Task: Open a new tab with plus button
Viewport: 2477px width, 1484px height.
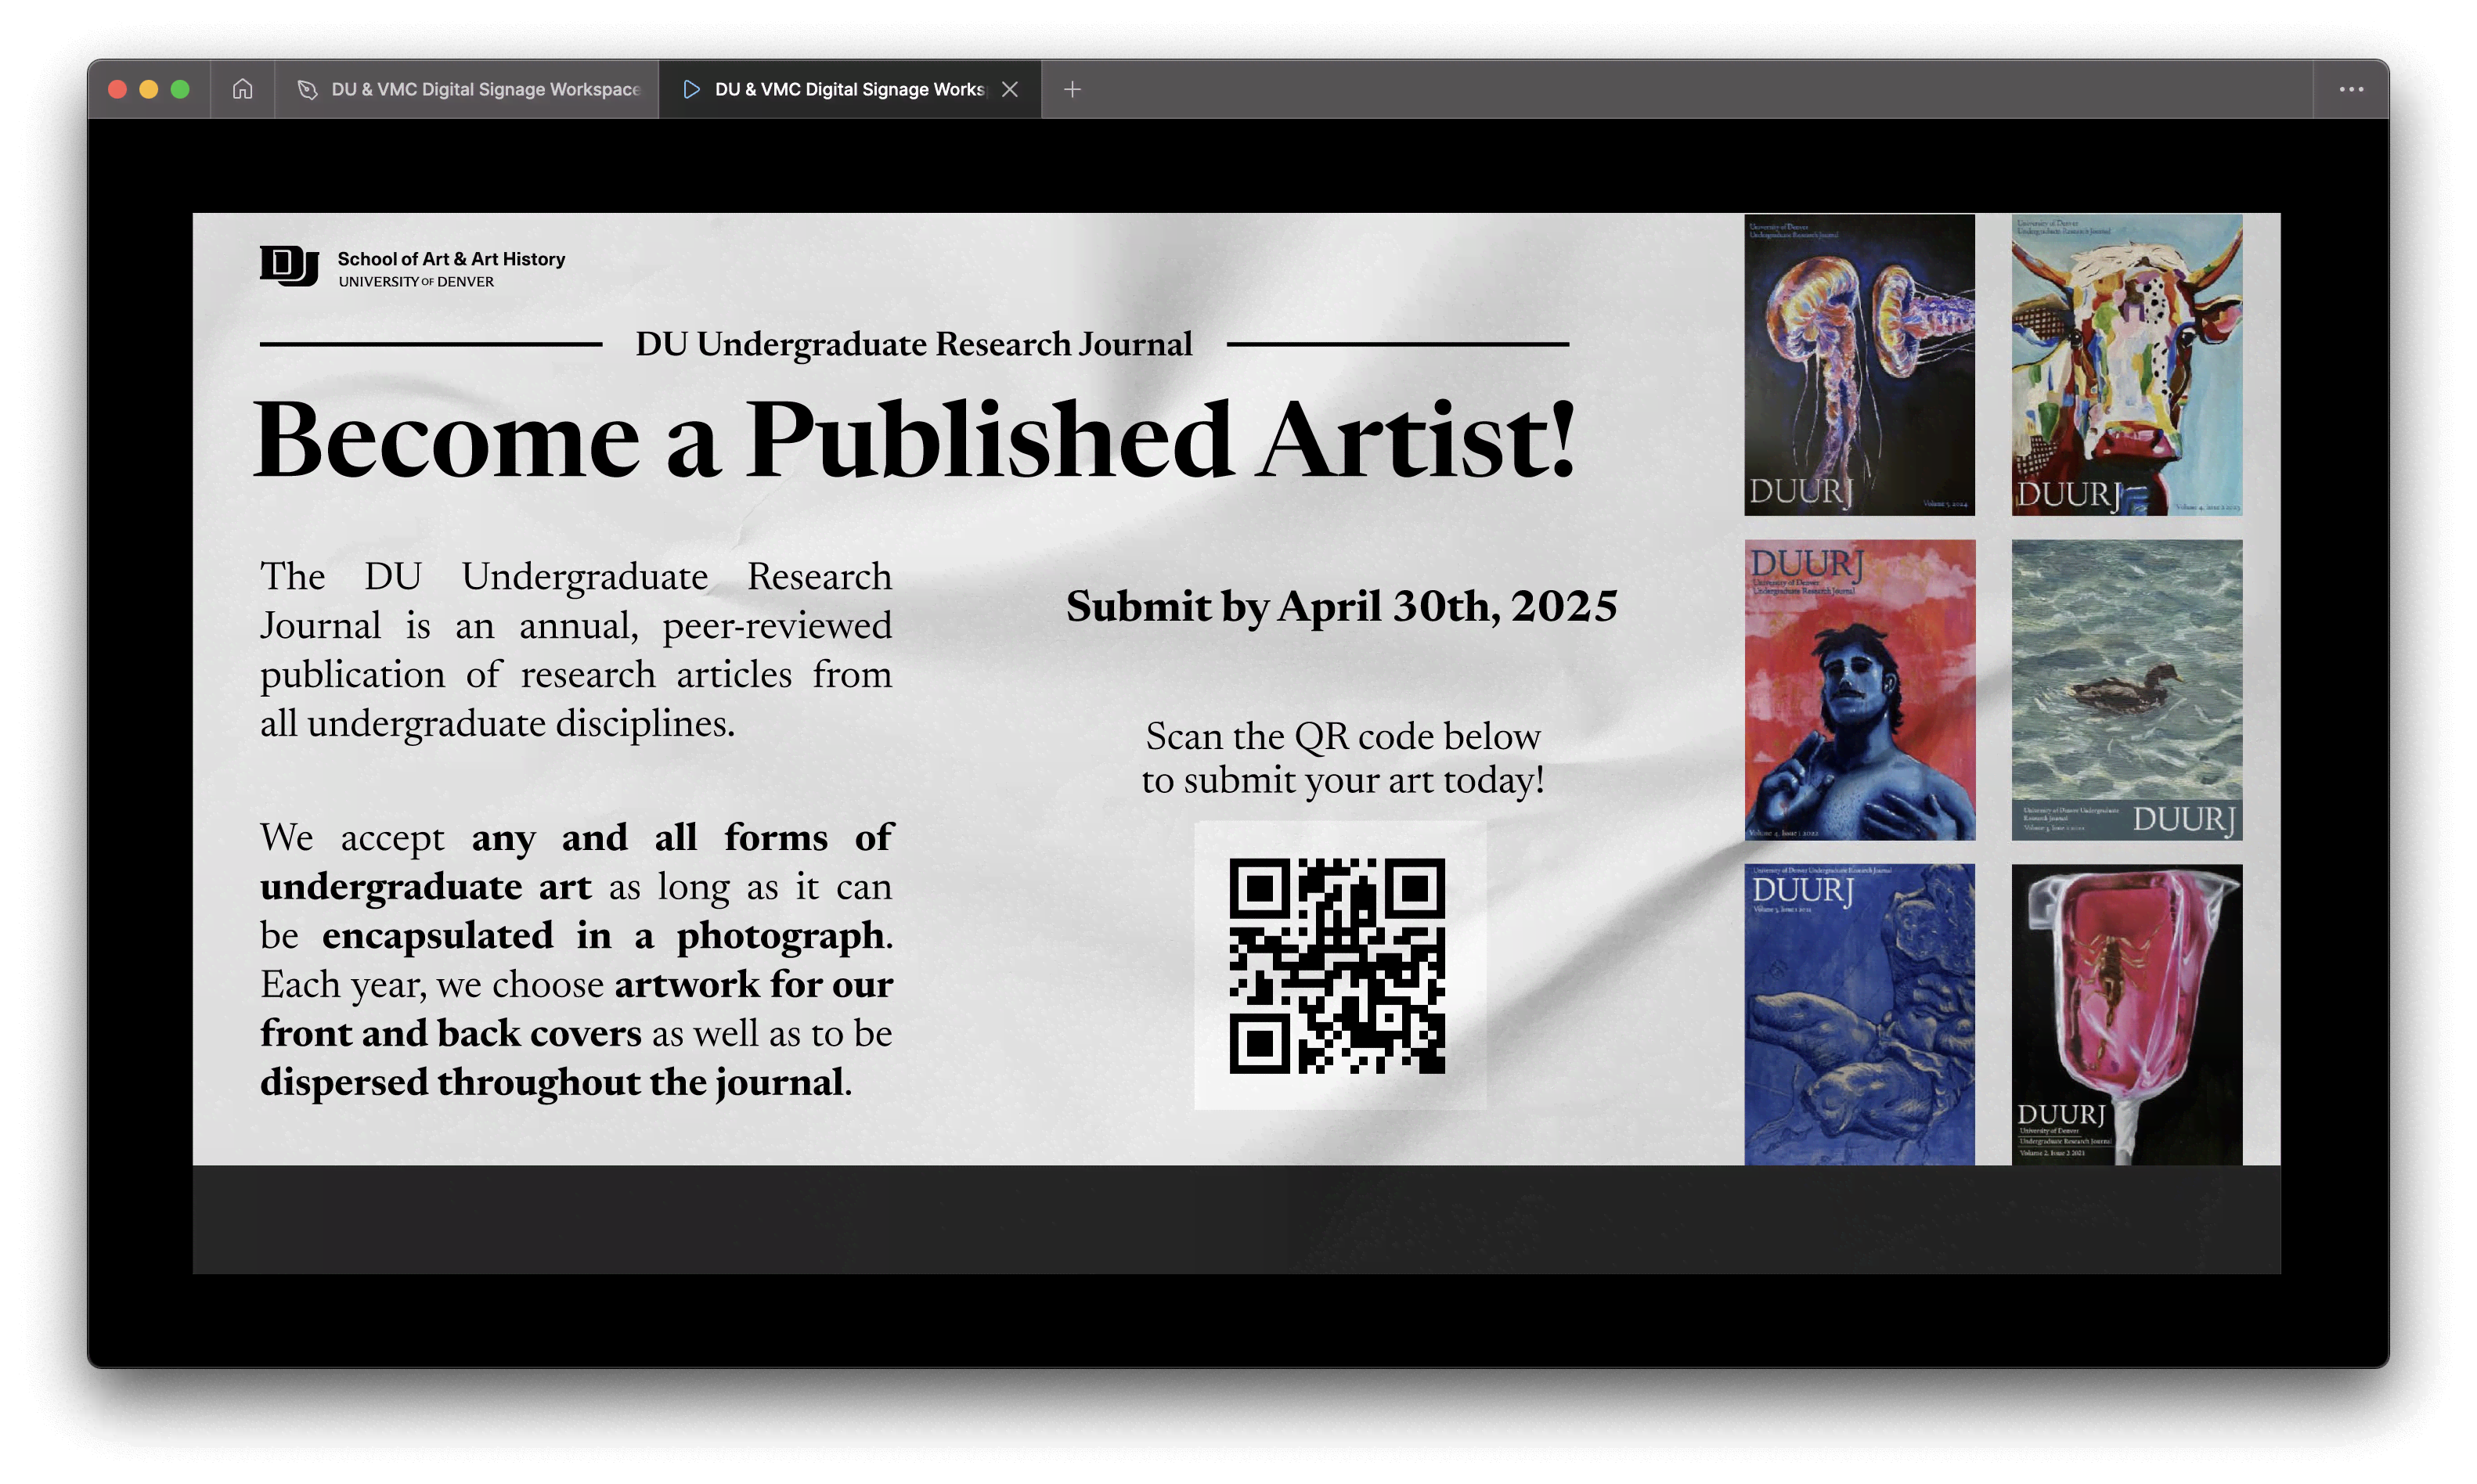Action: tap(1072, 89)
